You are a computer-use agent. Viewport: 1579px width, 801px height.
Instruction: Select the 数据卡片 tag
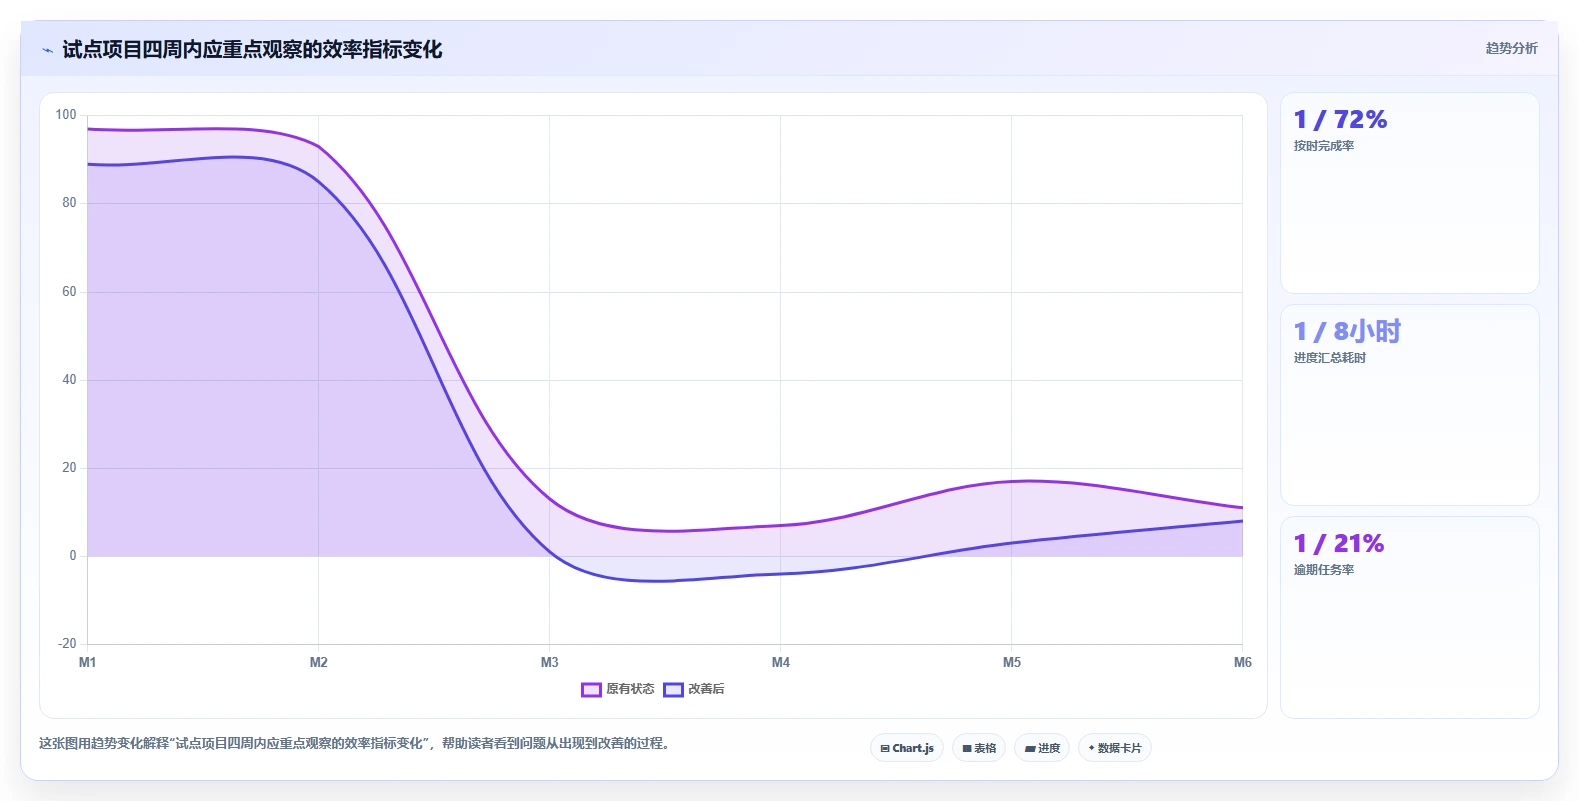(1115, 748)
